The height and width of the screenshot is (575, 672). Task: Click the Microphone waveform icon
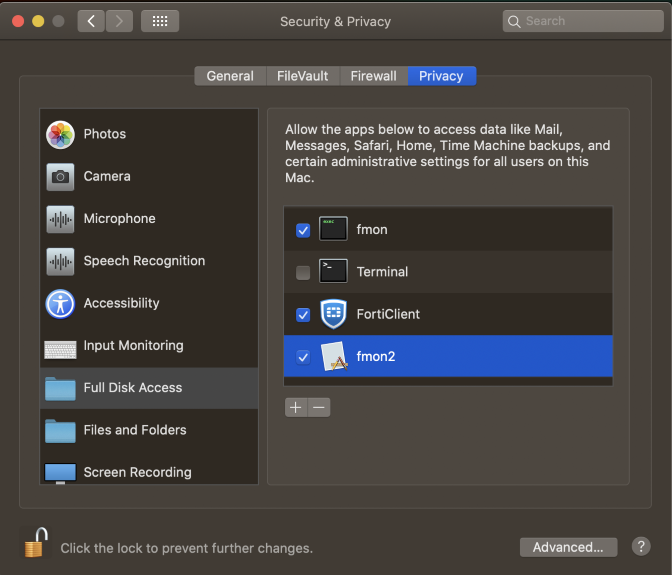coord(60,219)
